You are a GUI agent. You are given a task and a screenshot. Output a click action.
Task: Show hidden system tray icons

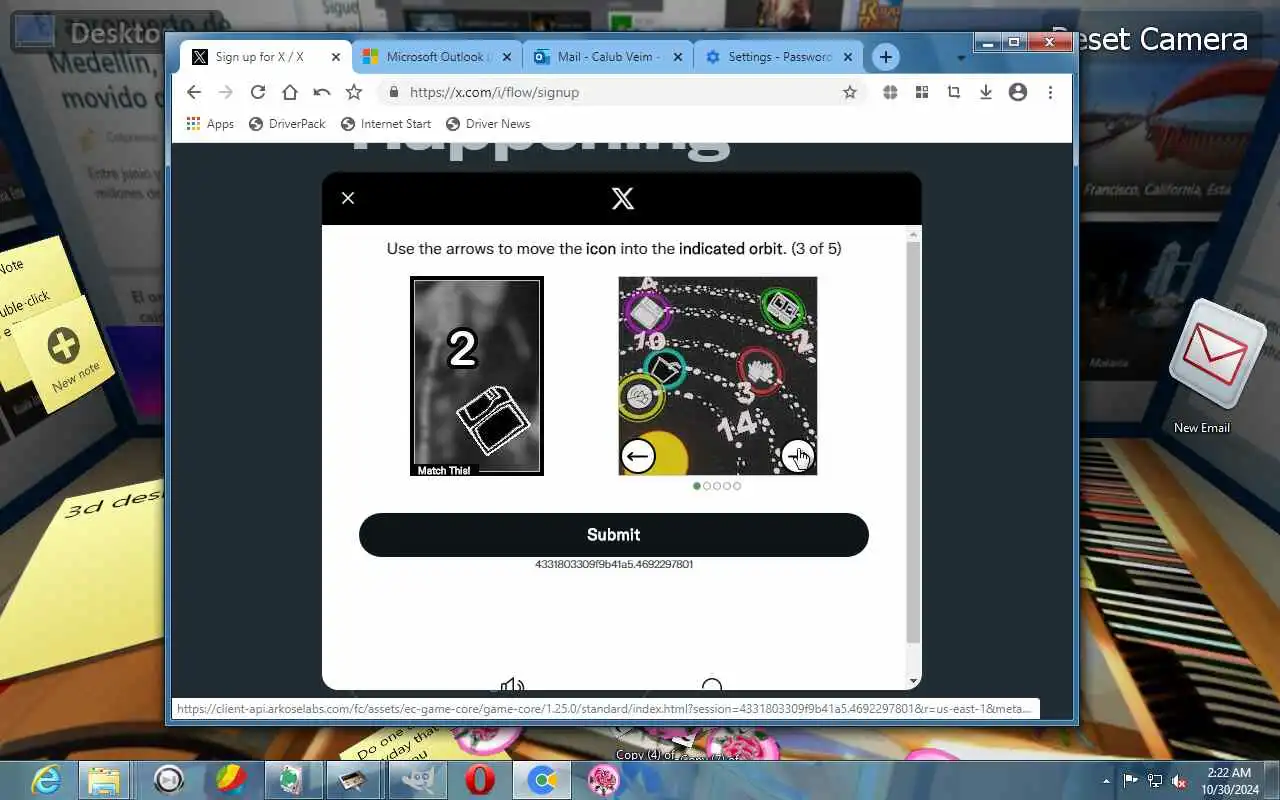tap(1106, 781)
